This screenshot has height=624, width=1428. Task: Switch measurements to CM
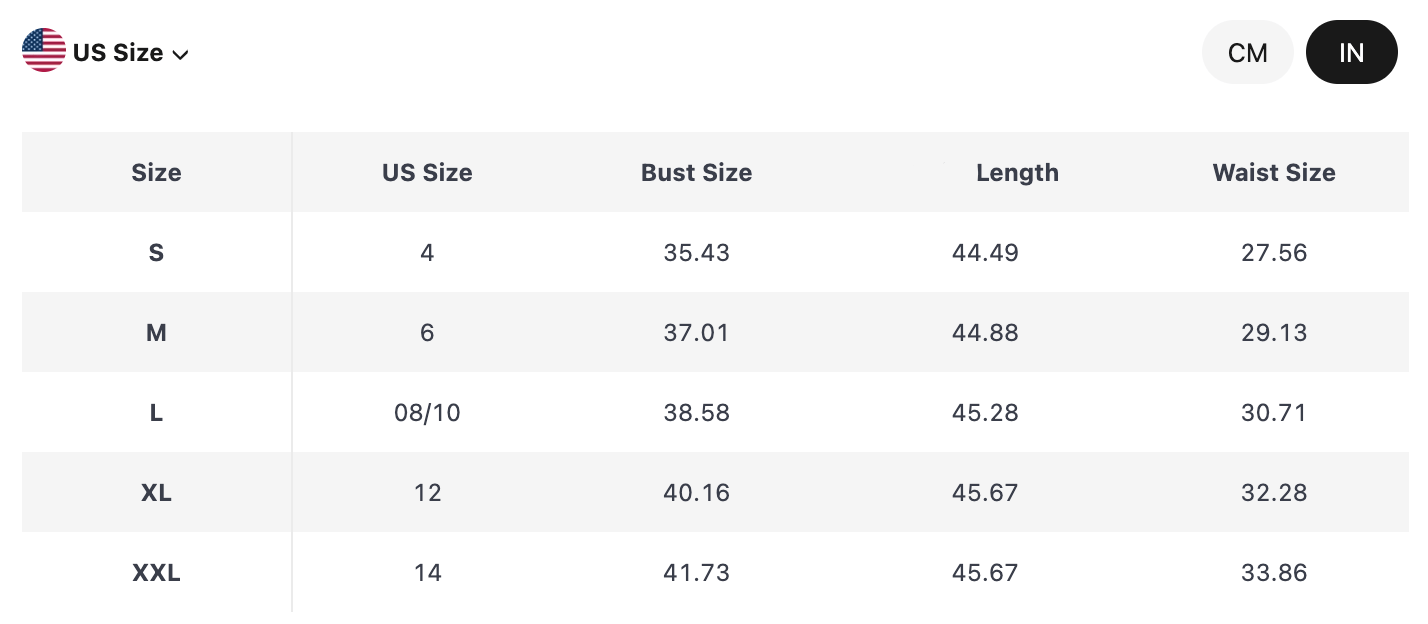click(1247, 52)
